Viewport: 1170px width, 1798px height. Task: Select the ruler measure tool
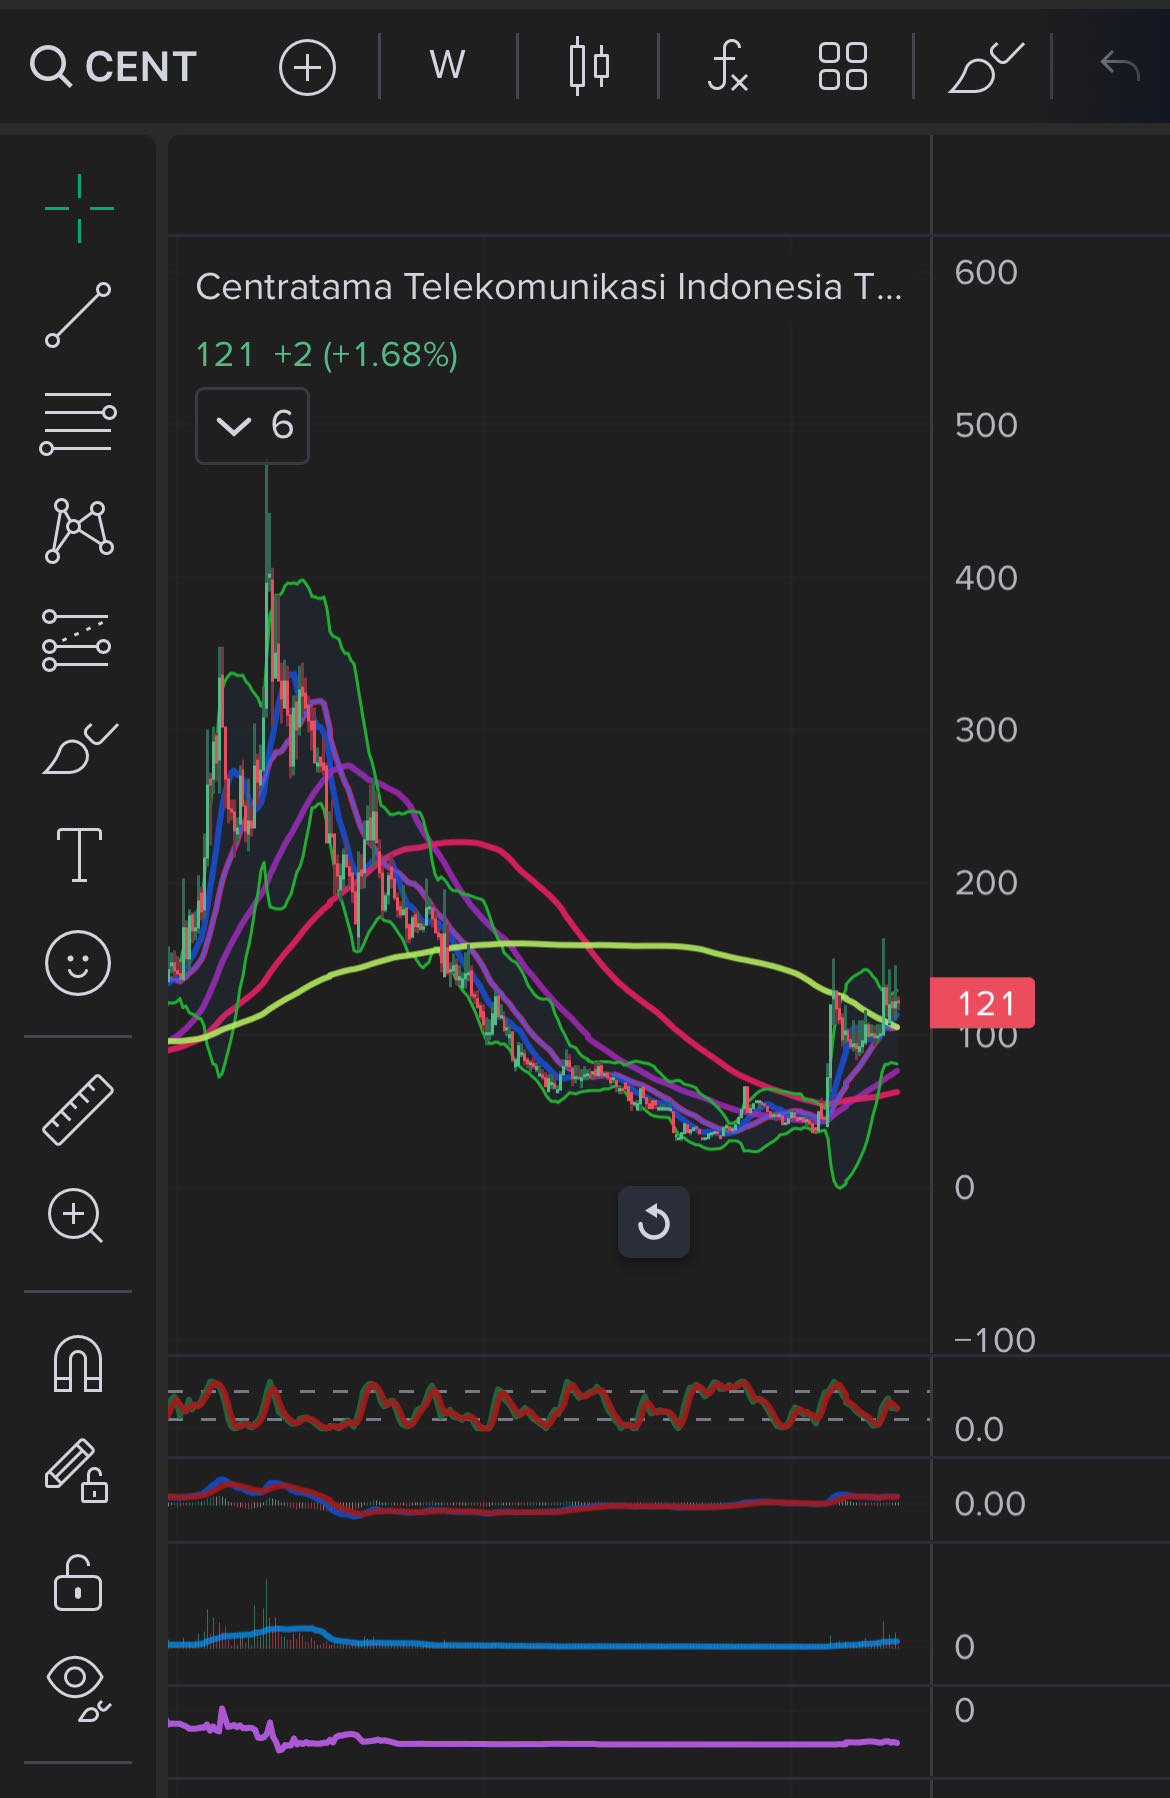tap(78, 1109)
